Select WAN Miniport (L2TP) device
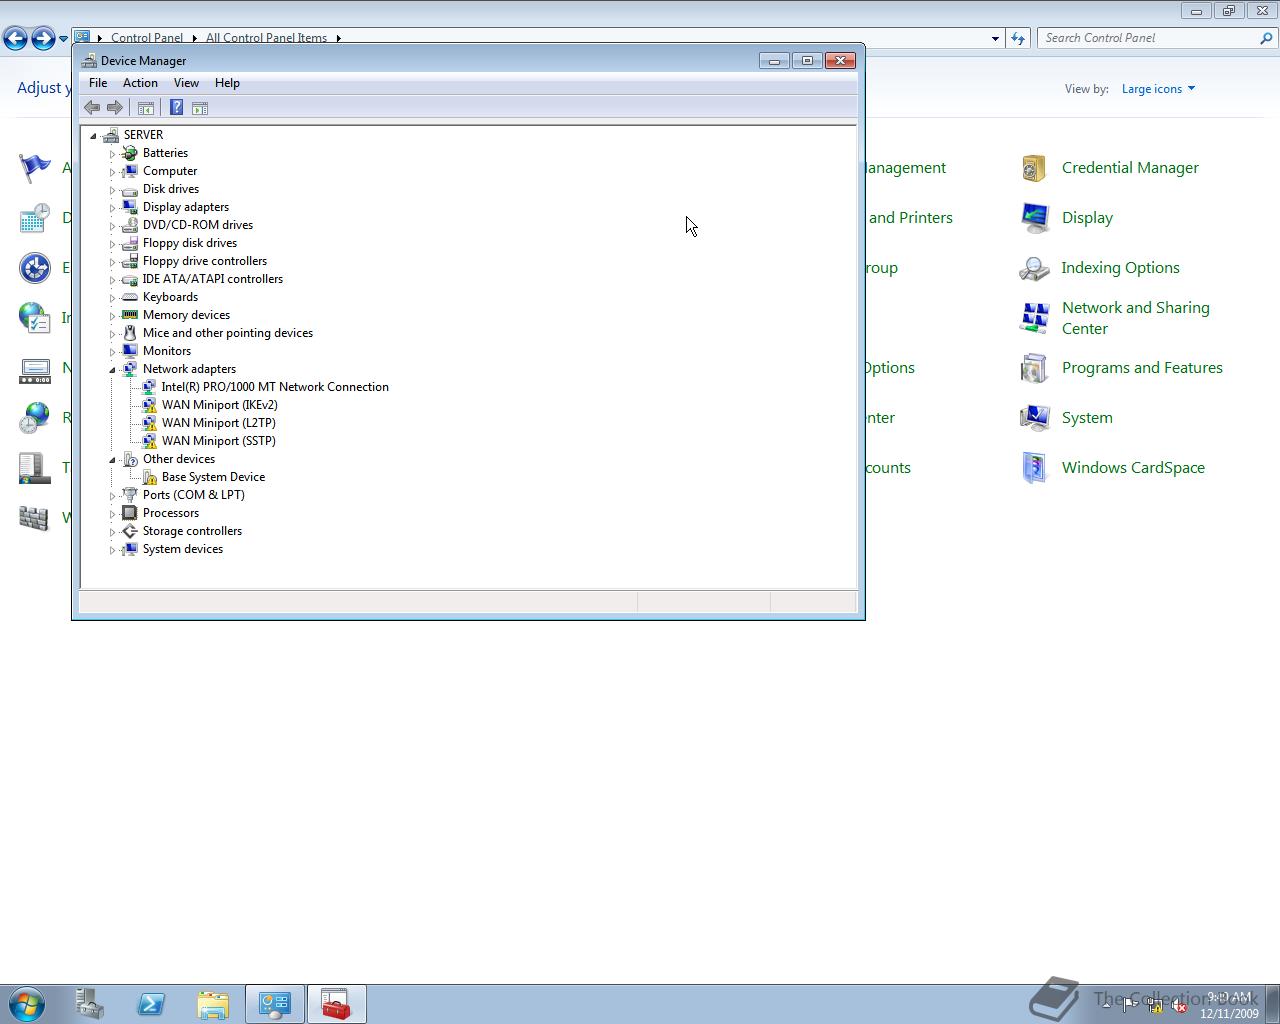Image resolution: width=1280 pixels, height=1024 pixels. [x=218, y=423]
